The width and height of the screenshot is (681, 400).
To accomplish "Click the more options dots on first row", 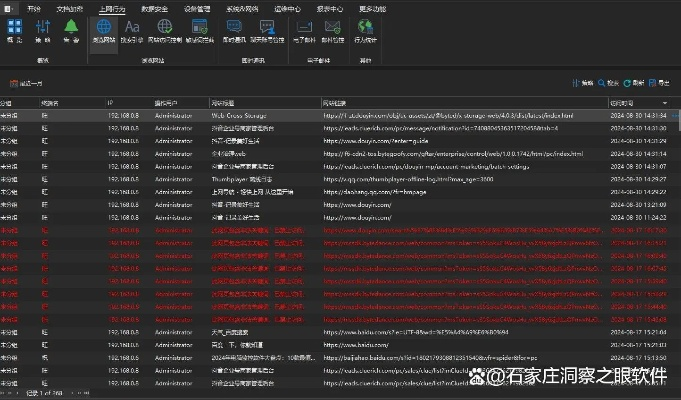I will click(x=674, y=116).
